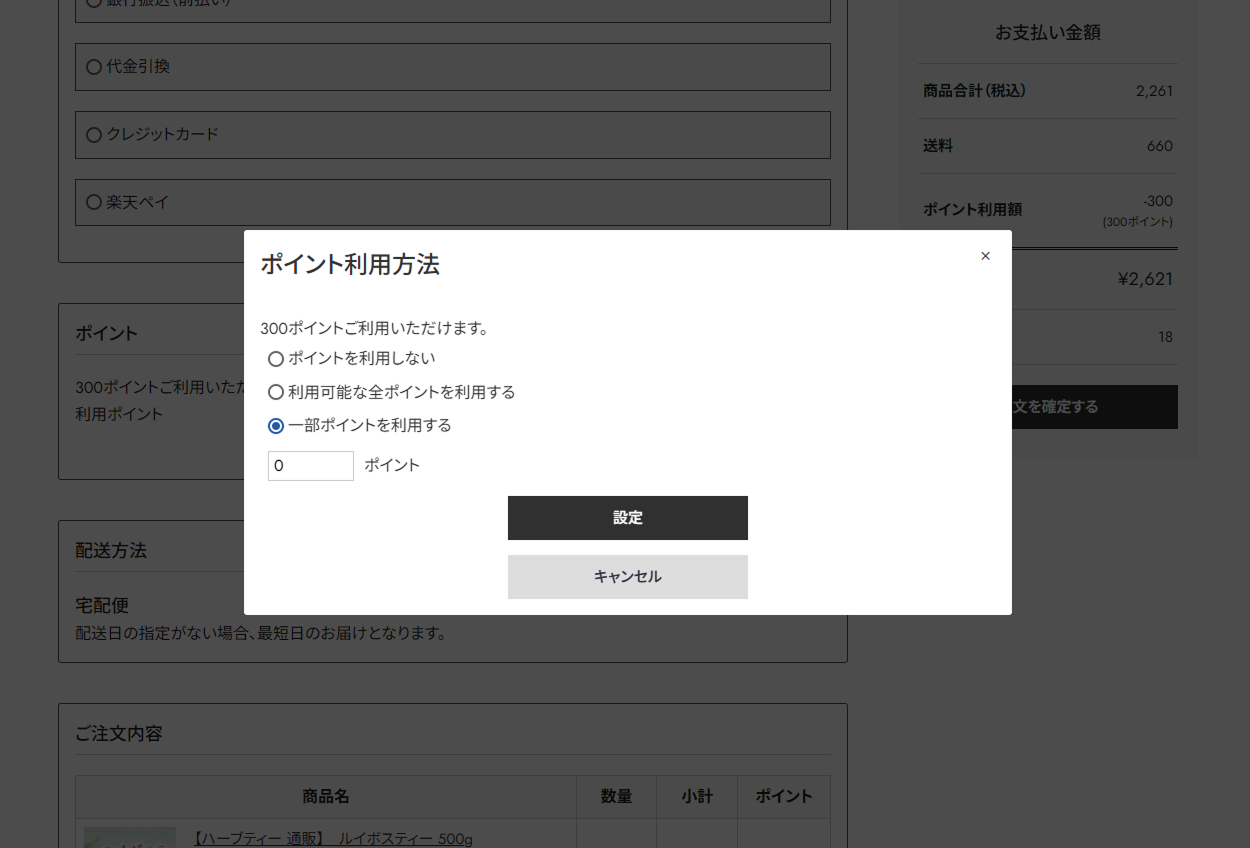Open the ルイボスティー 500g product link
Image resolution: width=1250 pixels, height=848 pixels.
tap(332, 838)
